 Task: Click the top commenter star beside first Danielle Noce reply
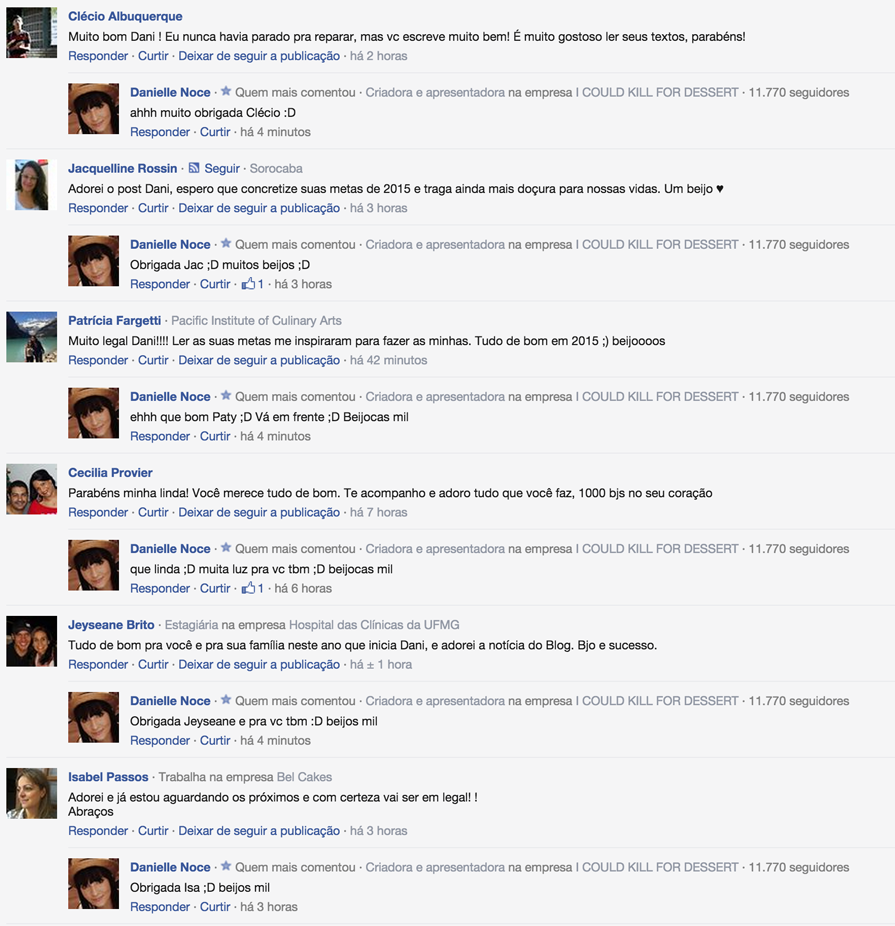[226, 92]
